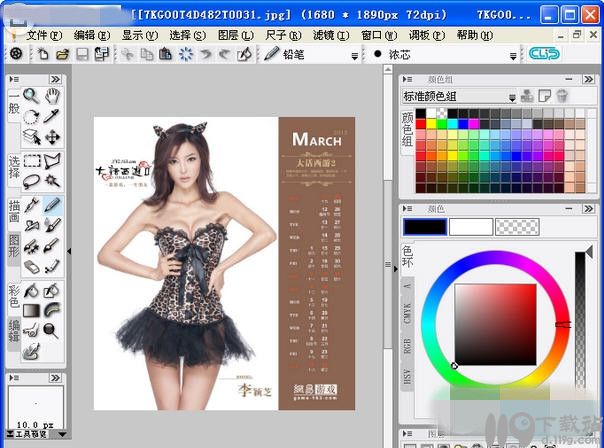Open the 编辑(E) menu
Screen dimensions: 604x448
92,35
